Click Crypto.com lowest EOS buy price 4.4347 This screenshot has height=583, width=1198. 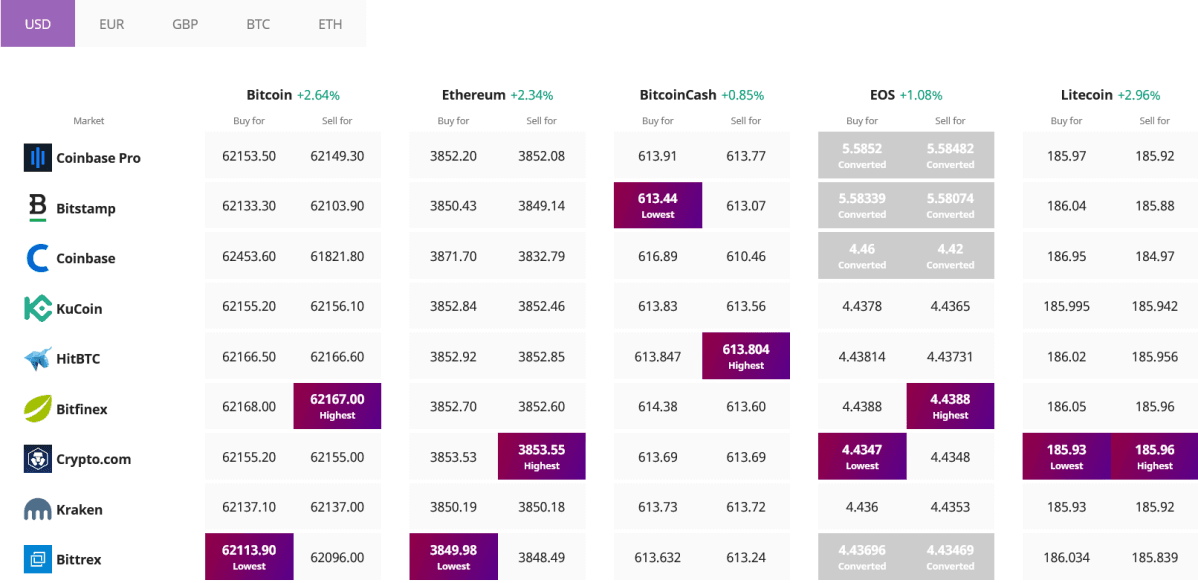click(863, 456)
